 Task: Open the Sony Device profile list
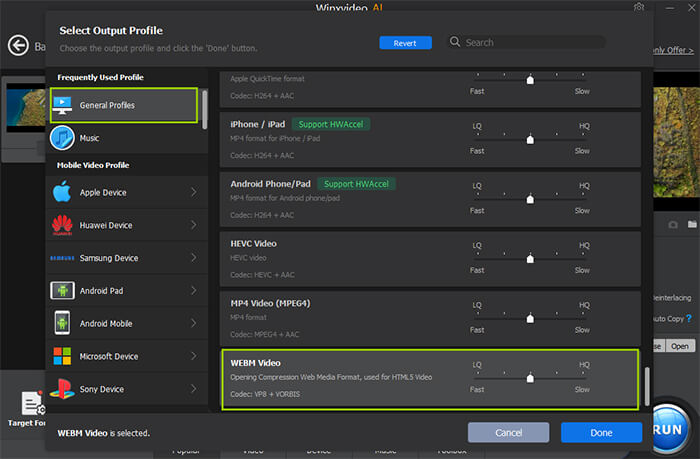(127, 389)
